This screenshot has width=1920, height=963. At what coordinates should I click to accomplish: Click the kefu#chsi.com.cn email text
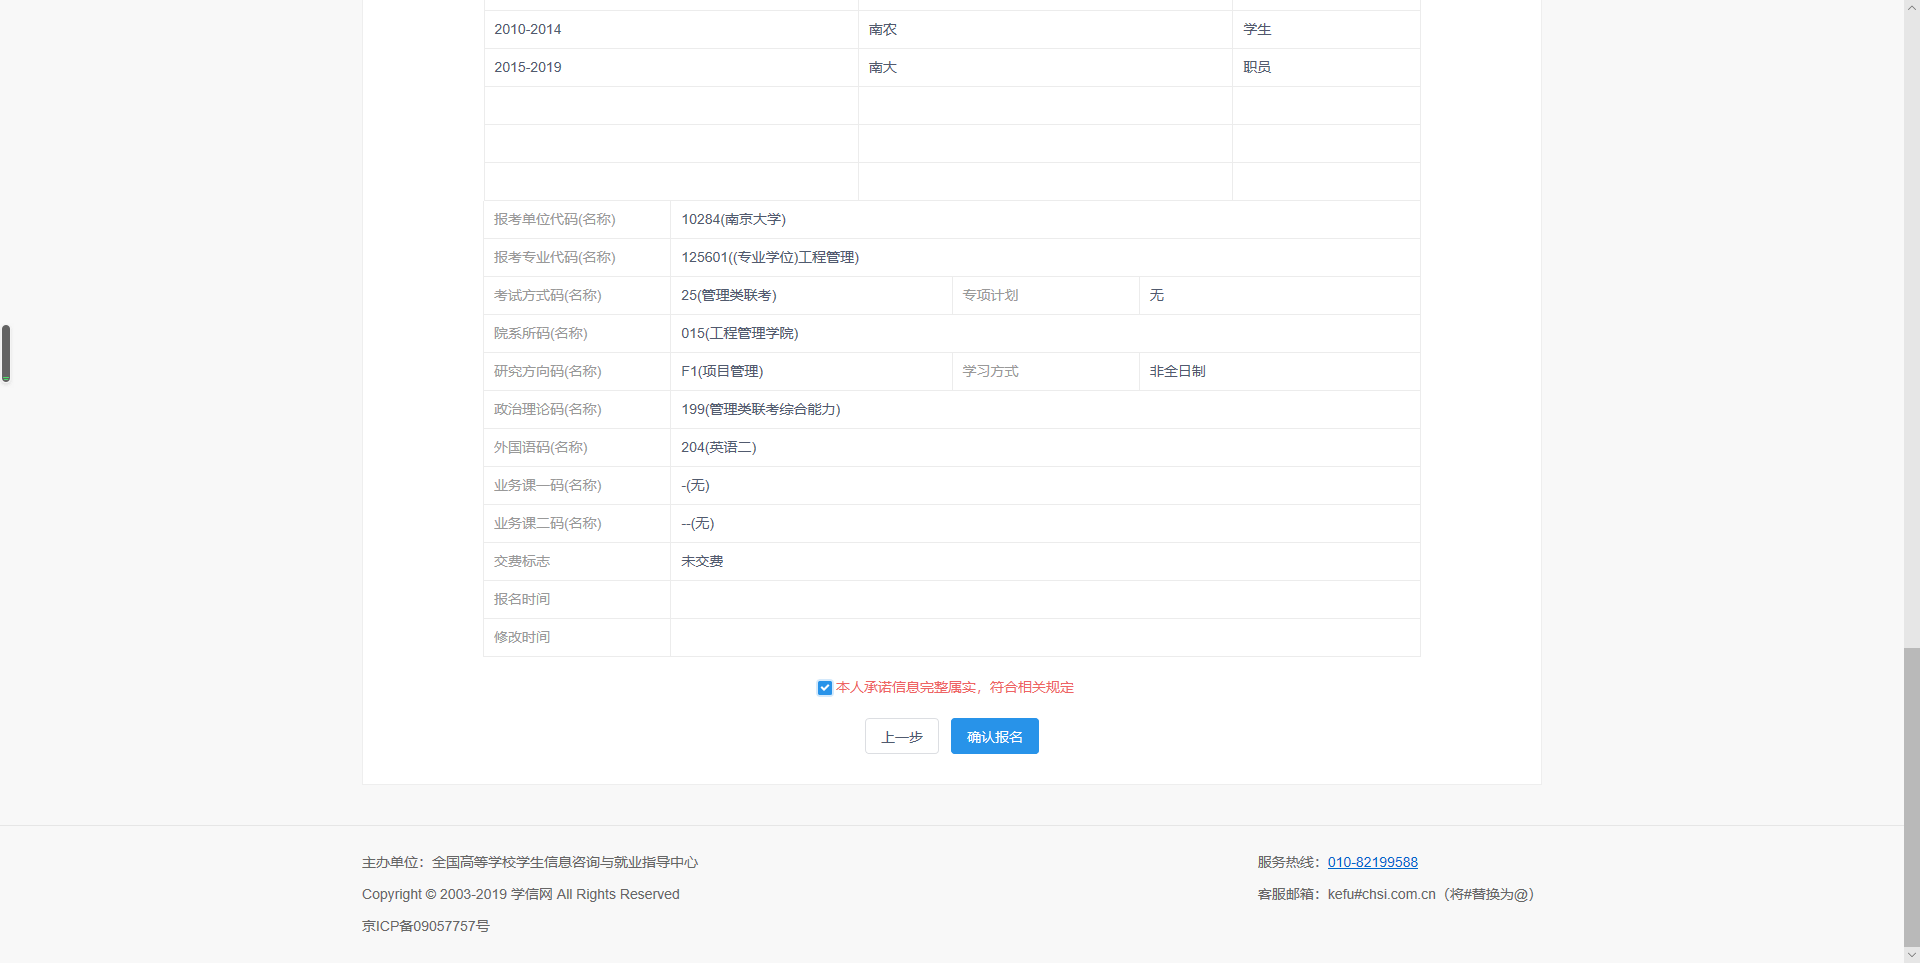coord(1381,894)
